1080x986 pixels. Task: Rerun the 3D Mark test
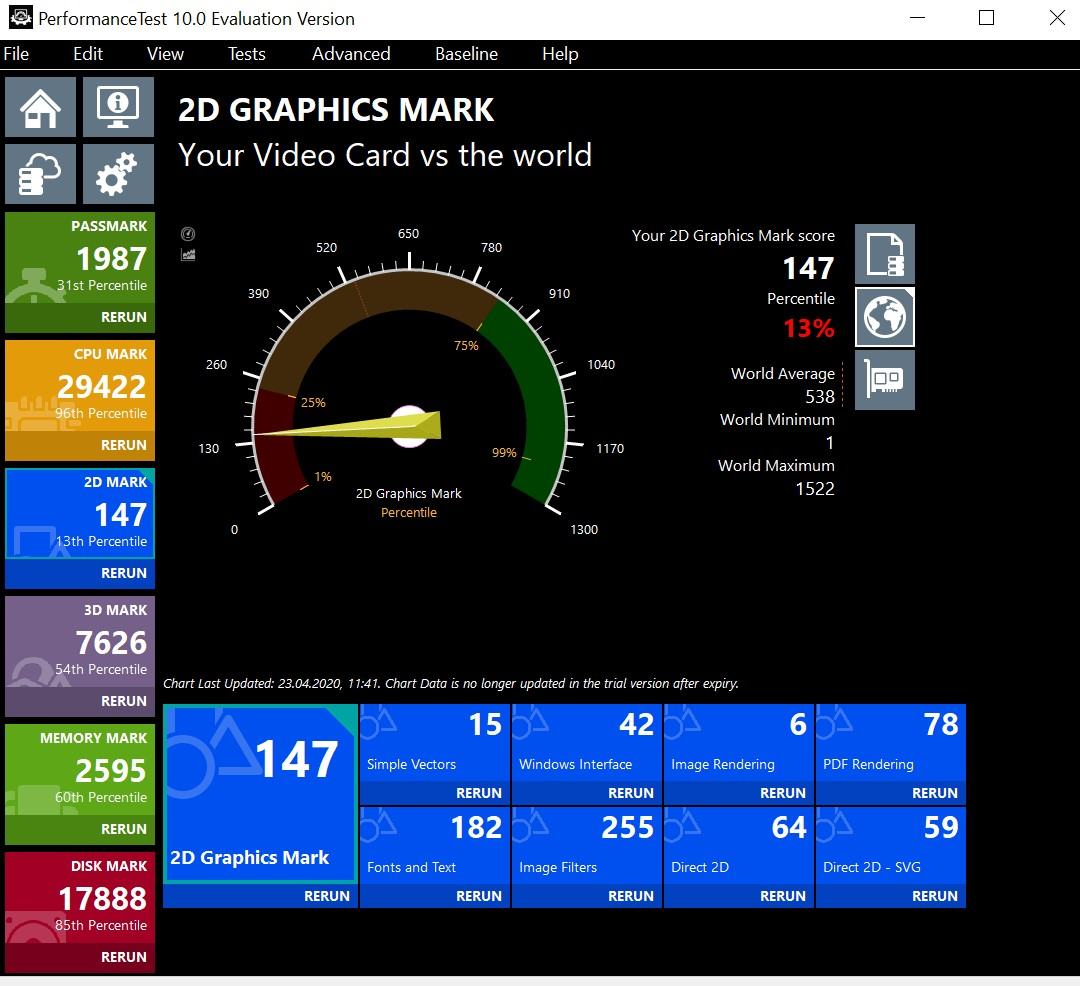tap(80, 701)
